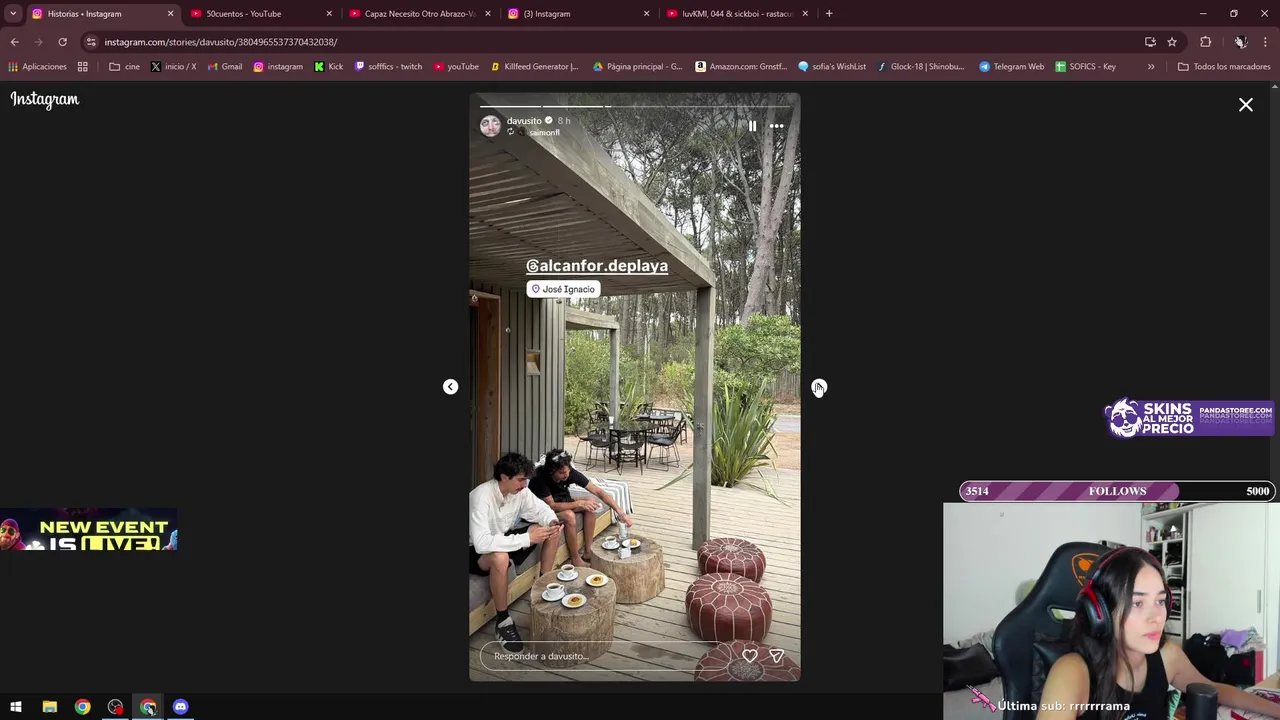
Task: Click the 'Responder a davusito...' reply field
Action: [607, 656]
